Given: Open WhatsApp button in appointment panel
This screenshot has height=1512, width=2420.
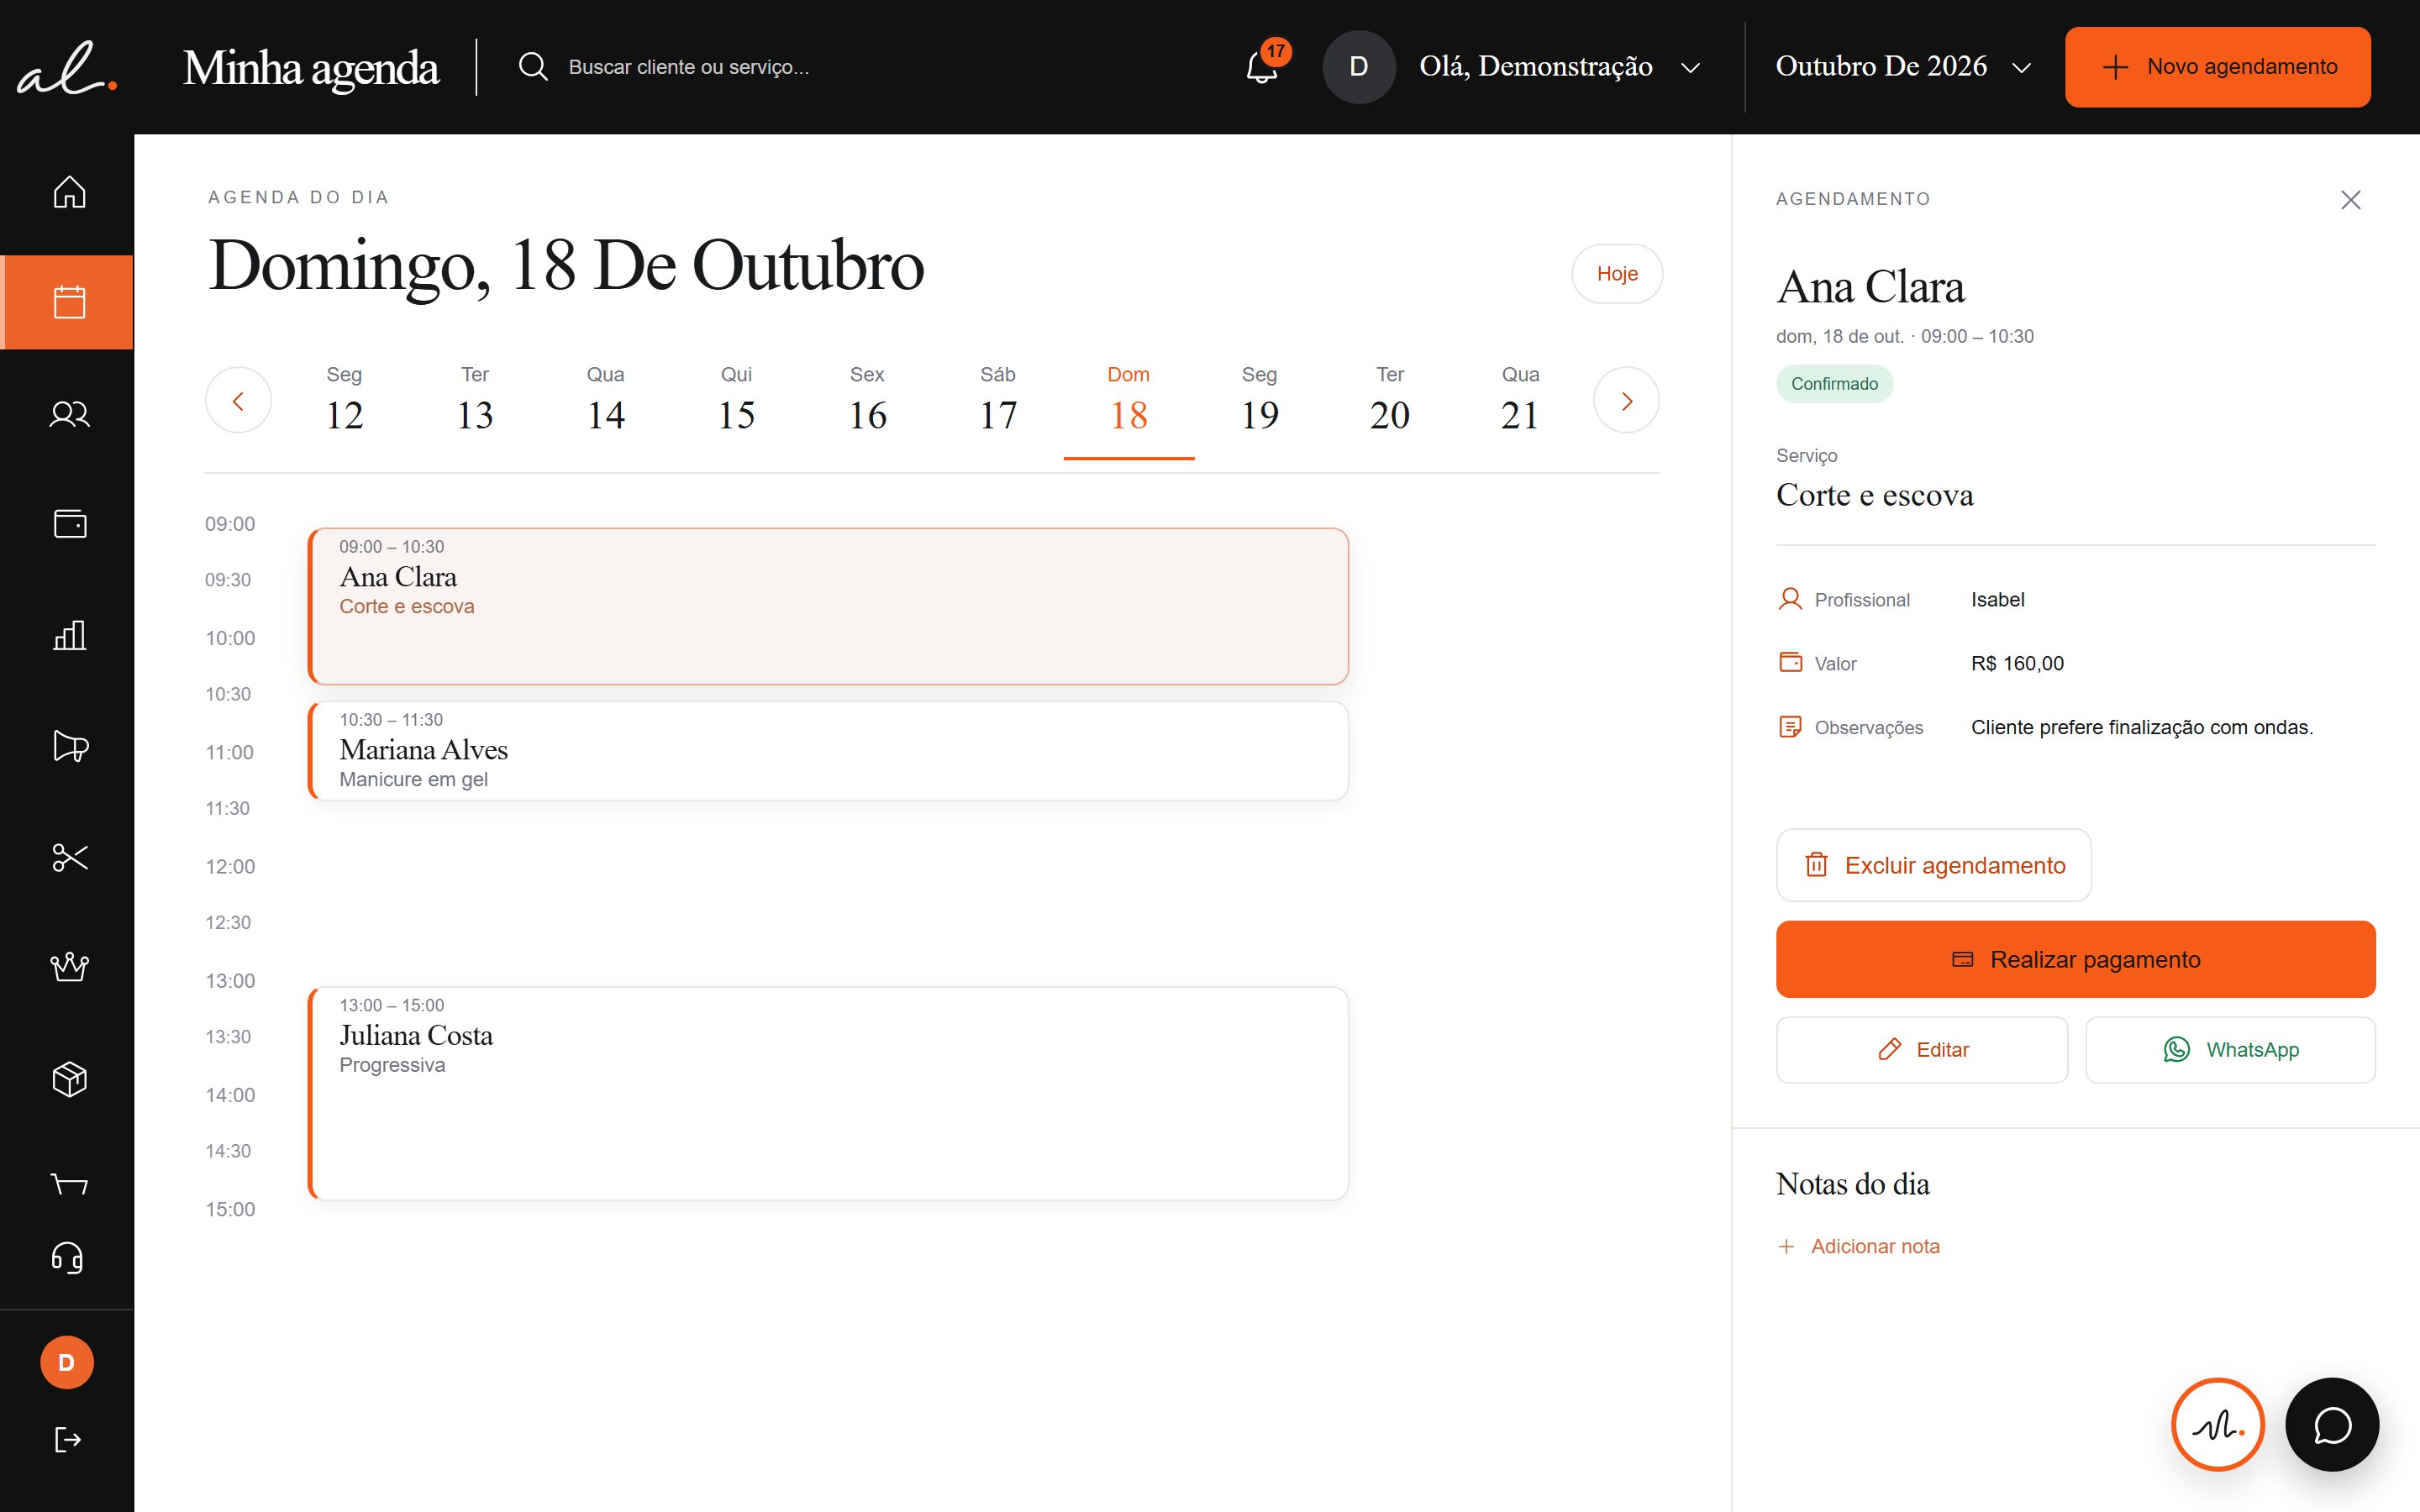Looking at the screenshot, I should (2230, 1049).
